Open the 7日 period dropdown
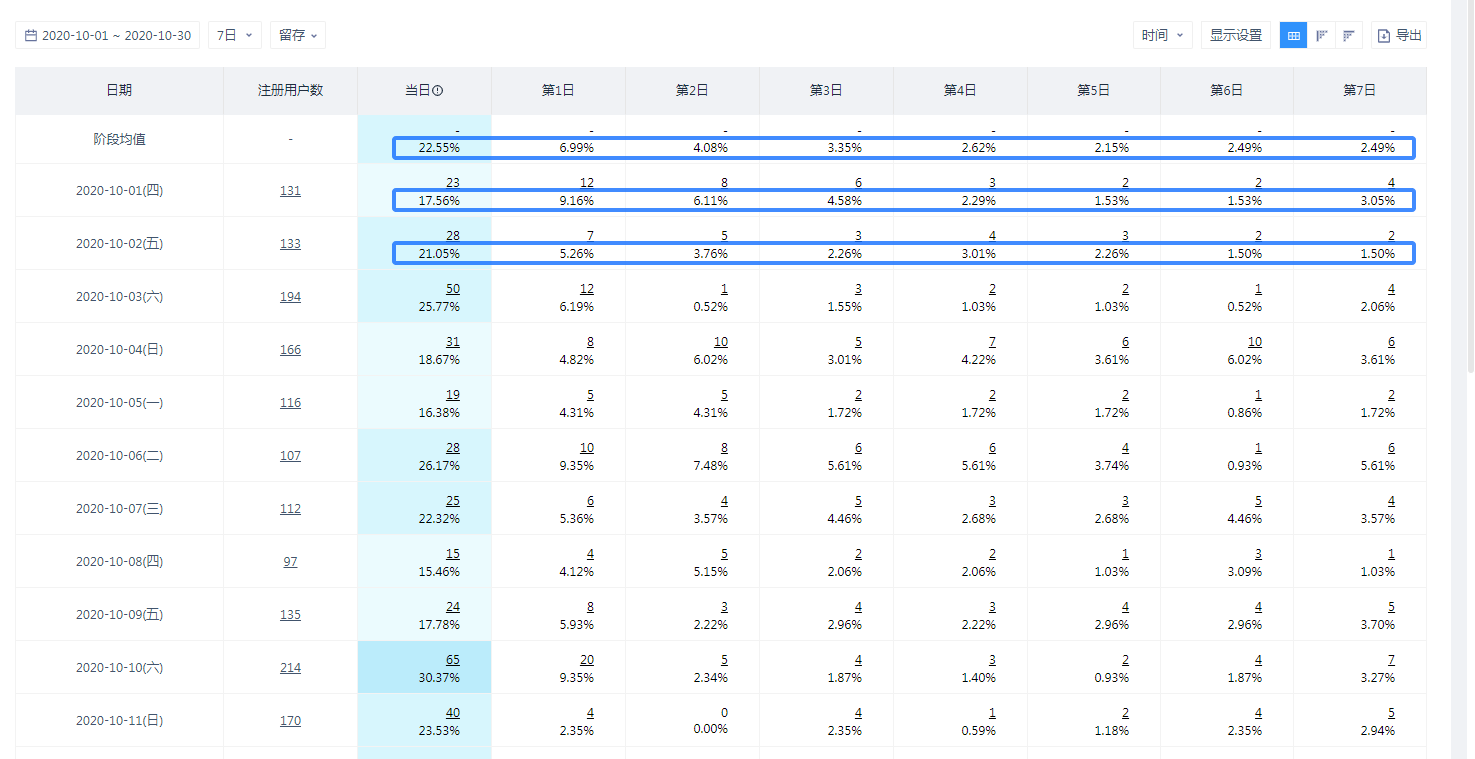Screen dimensions: 1475x759 pos(235,36)
